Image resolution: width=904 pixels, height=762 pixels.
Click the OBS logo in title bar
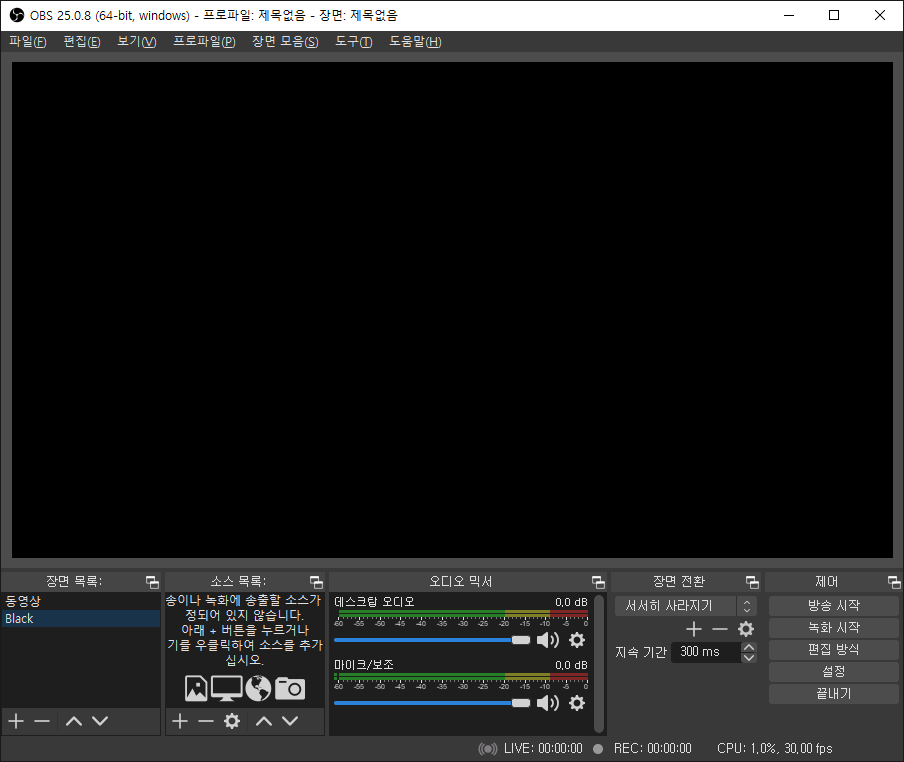coord(17,16)
